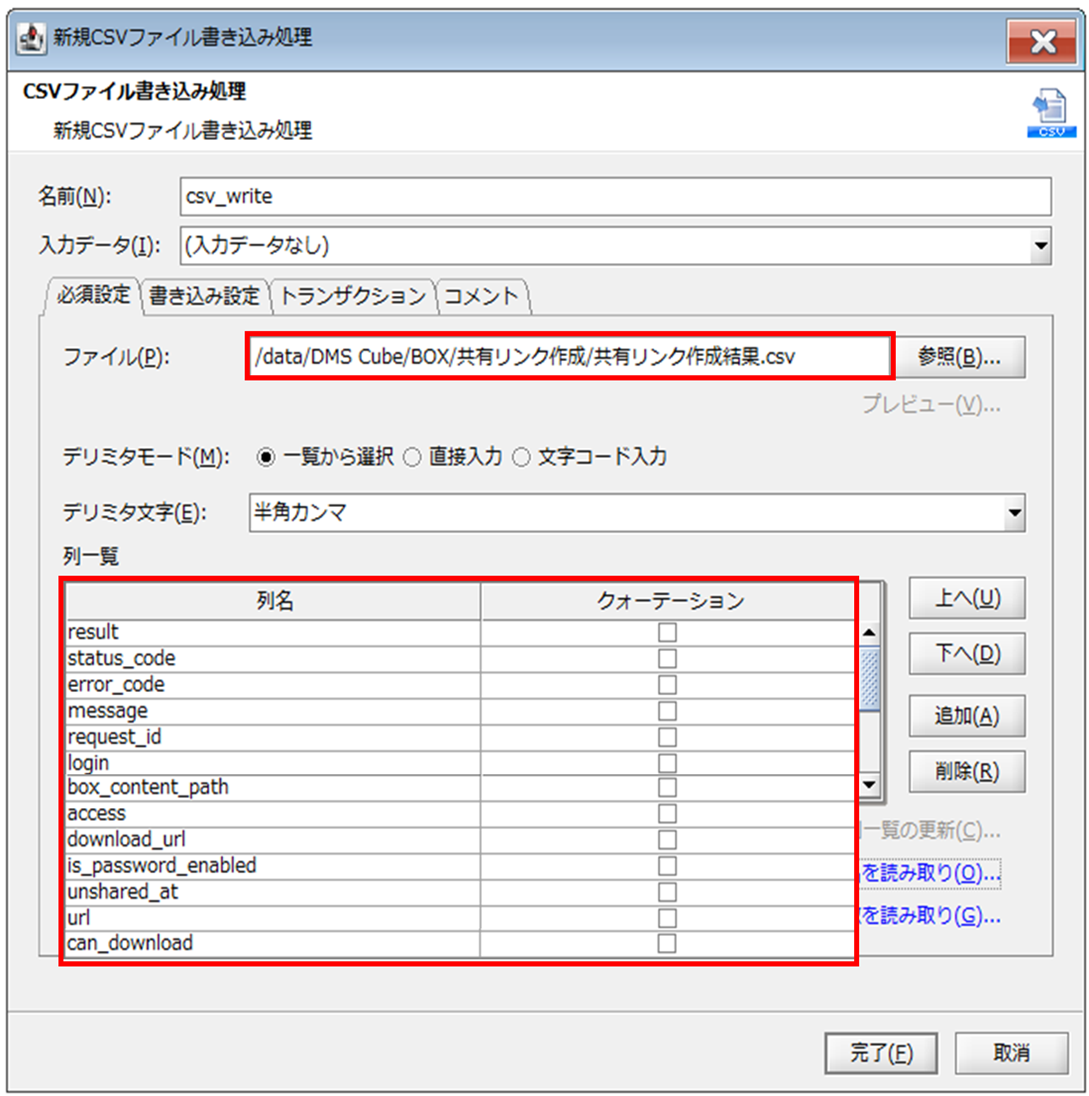This screenshot has width=1089, height=1096.
Task: Check quotation box for error_code row
Action: tap(668, 685)
